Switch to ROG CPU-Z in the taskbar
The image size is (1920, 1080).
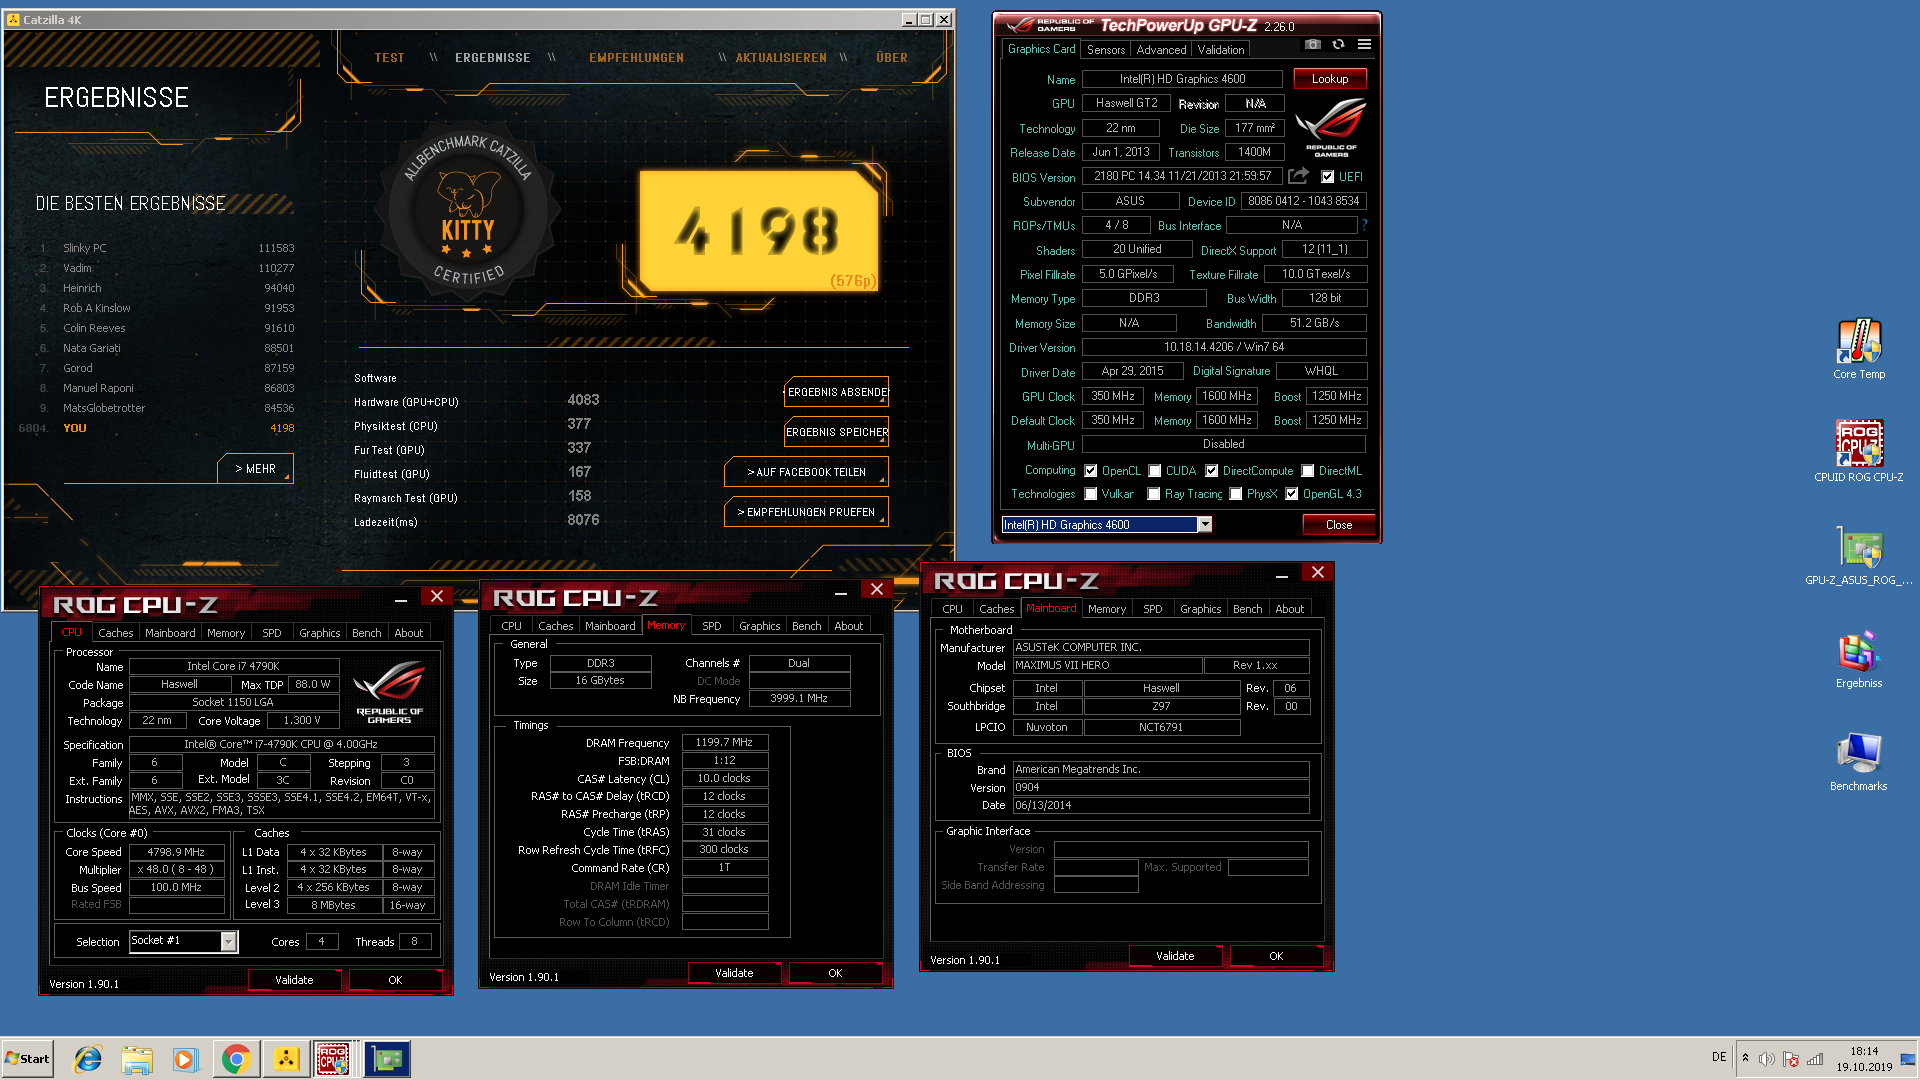(334, 1059)
